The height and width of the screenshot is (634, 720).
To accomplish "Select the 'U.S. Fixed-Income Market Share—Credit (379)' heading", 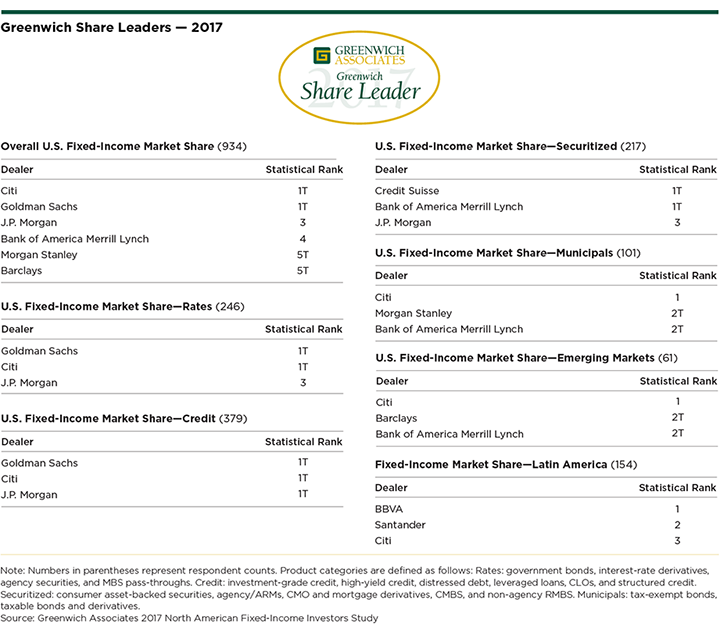I will tap(124, 419).
